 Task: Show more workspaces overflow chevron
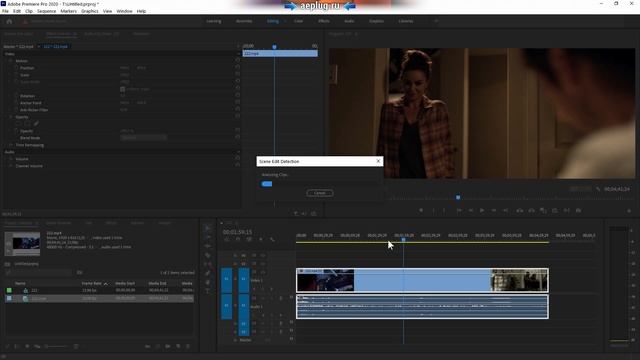436,21
